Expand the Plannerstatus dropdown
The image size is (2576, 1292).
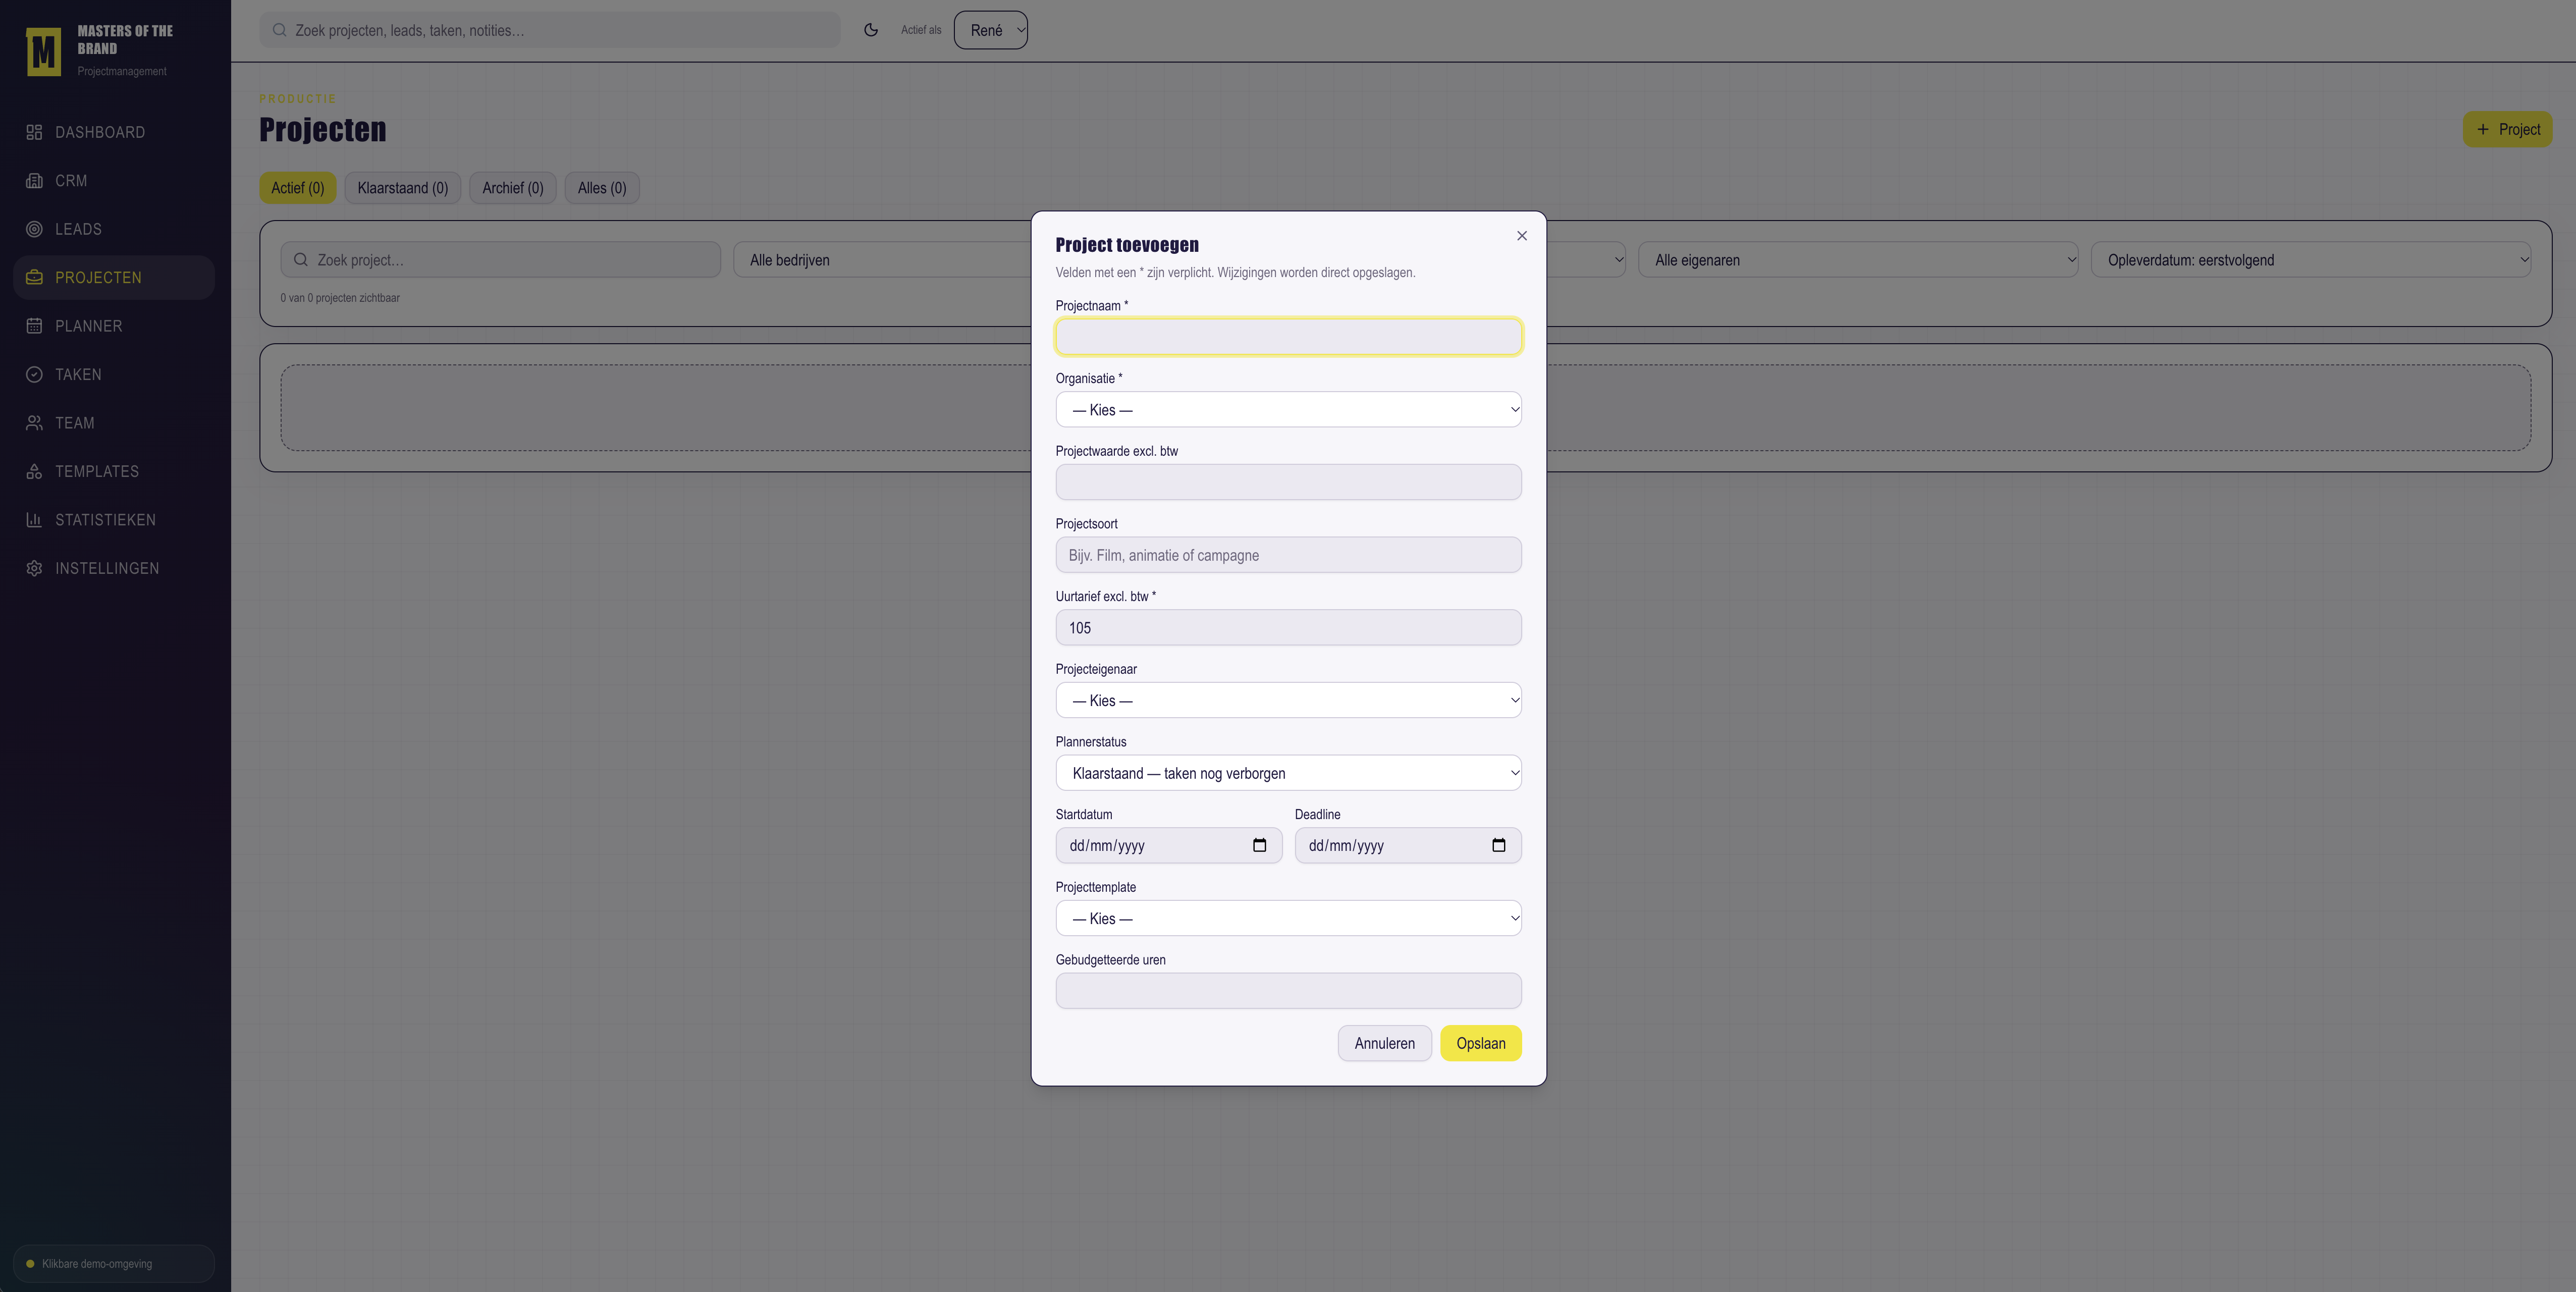[x=1288, y=773]
